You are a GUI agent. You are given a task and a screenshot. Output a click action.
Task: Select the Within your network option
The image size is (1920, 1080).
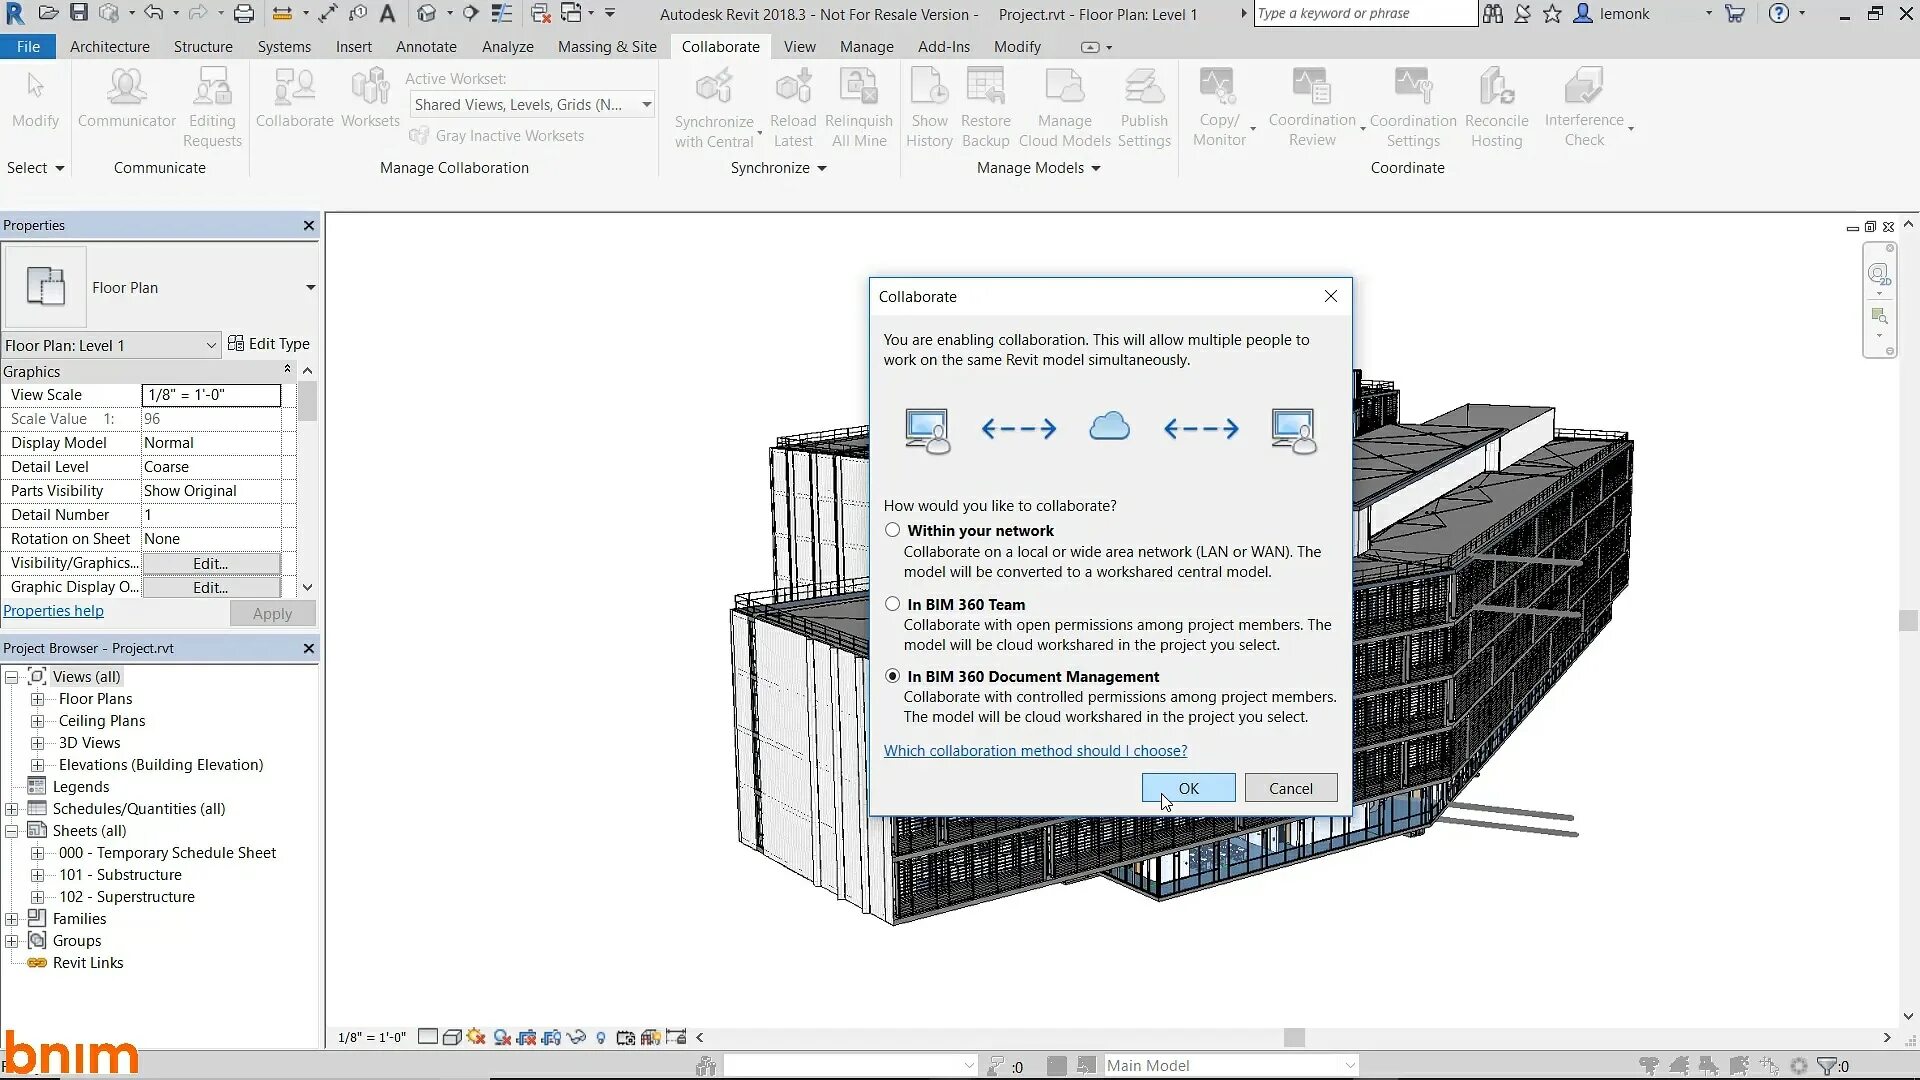pos(892,530)
